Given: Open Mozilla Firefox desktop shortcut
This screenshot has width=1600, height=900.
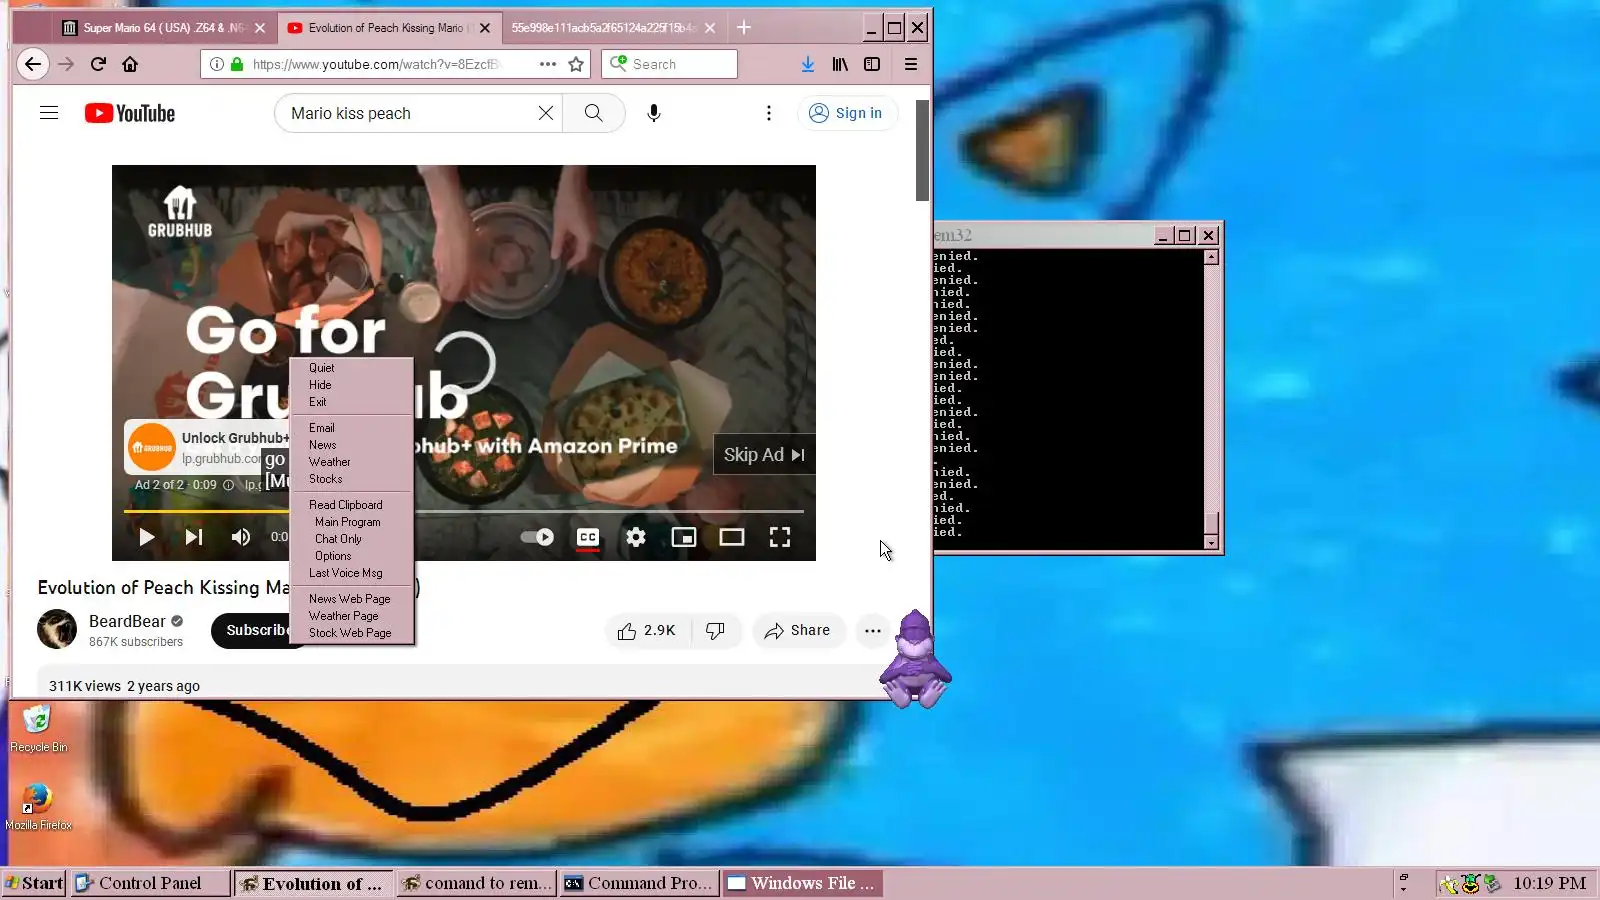Looking at the screenshot, I should [x=38, y=806].
